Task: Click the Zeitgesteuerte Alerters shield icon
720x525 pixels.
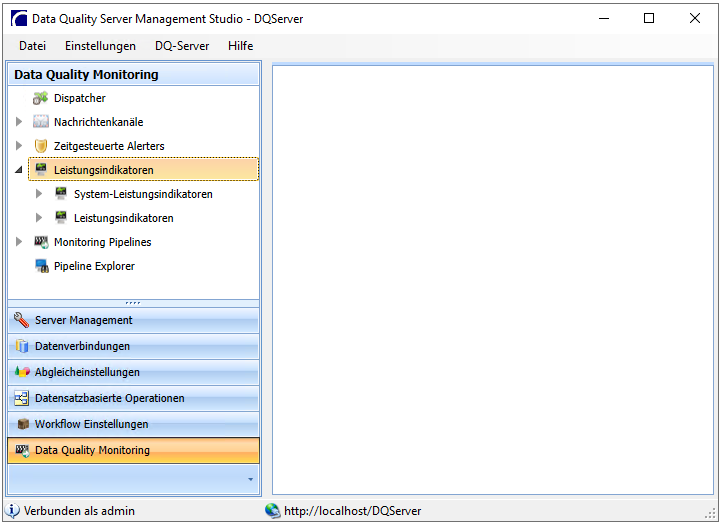Action: click(x=40, y=146)
